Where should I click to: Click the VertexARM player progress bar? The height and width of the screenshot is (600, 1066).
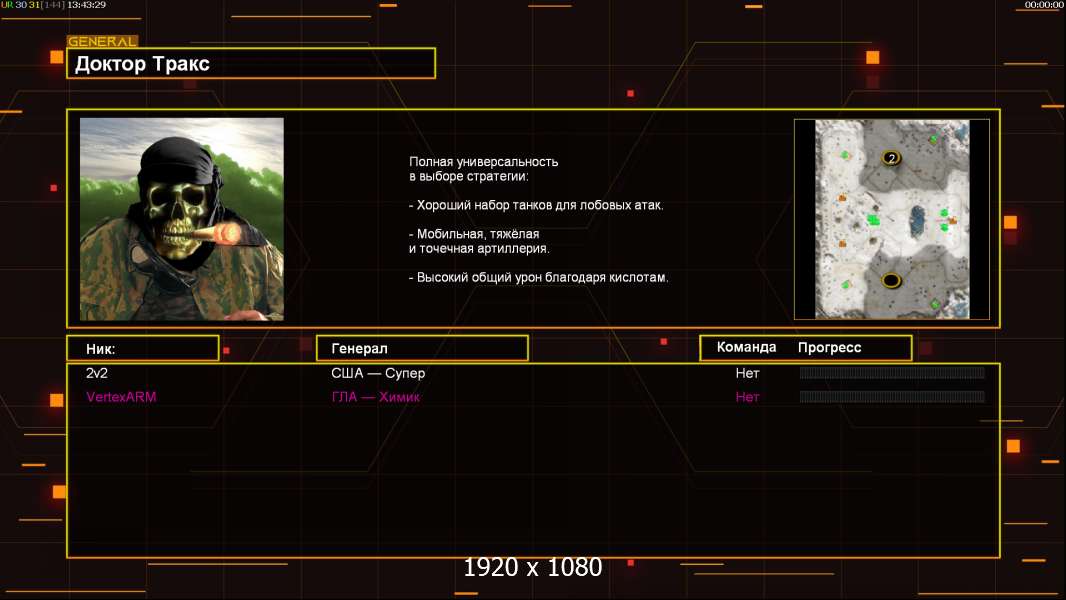(892, 396)
